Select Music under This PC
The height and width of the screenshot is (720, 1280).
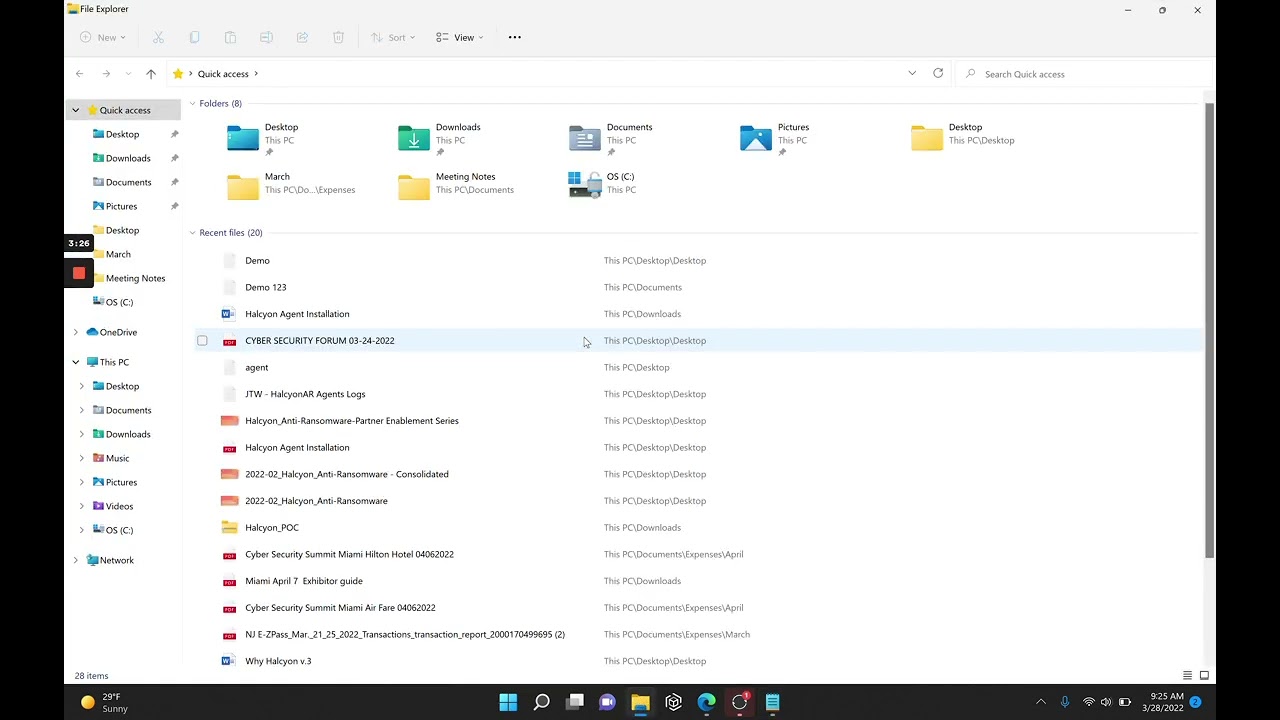coord(111,458)
